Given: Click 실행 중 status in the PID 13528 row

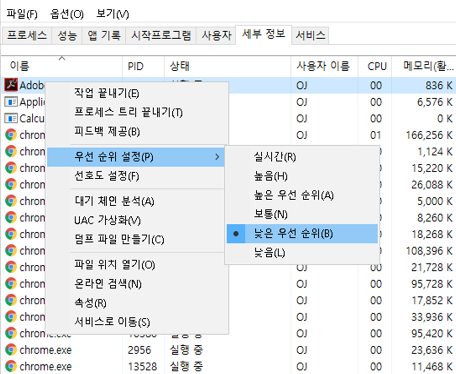Looking at the screenshot, I should [x=186, y=366].
